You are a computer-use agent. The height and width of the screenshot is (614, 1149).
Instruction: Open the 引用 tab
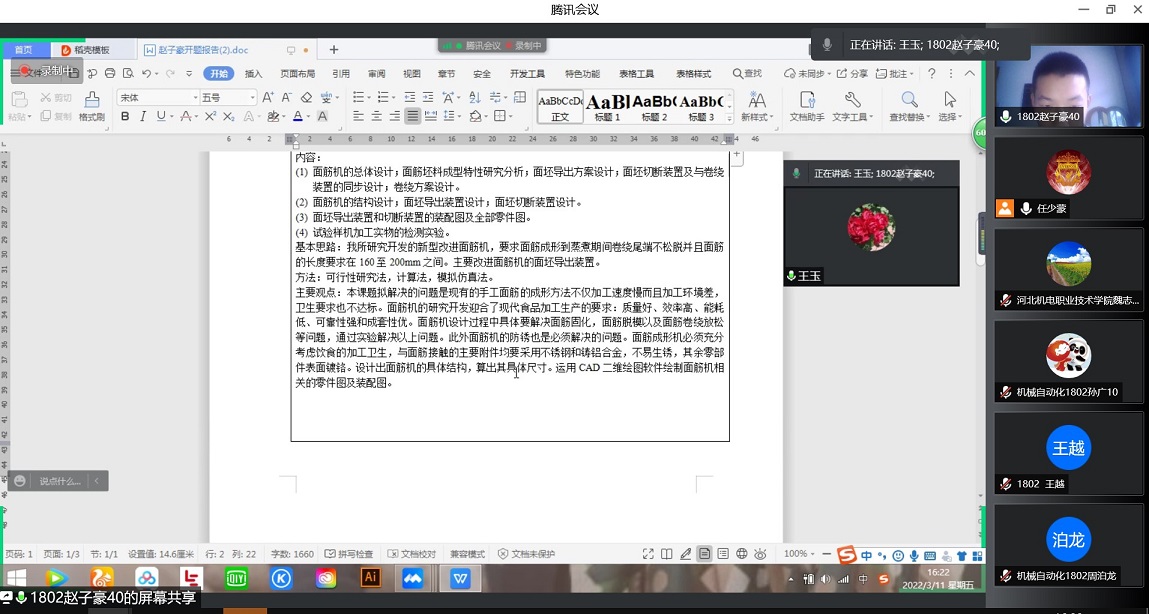coord(341,73)
